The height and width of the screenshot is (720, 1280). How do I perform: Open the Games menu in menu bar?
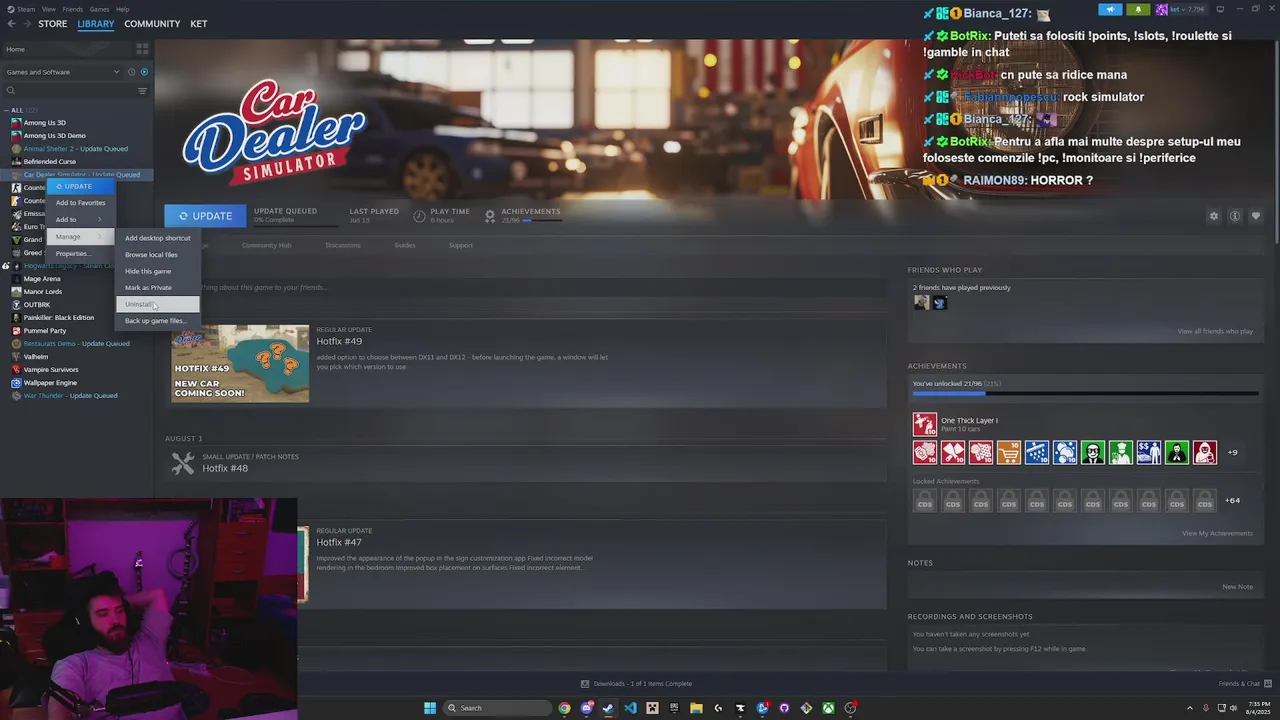pos(99,9)
